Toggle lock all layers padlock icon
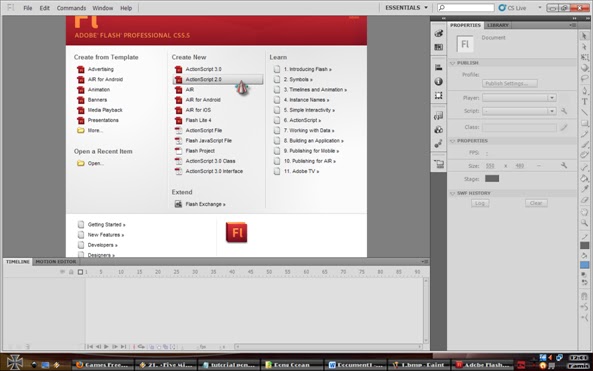 [x=71, y=272]
